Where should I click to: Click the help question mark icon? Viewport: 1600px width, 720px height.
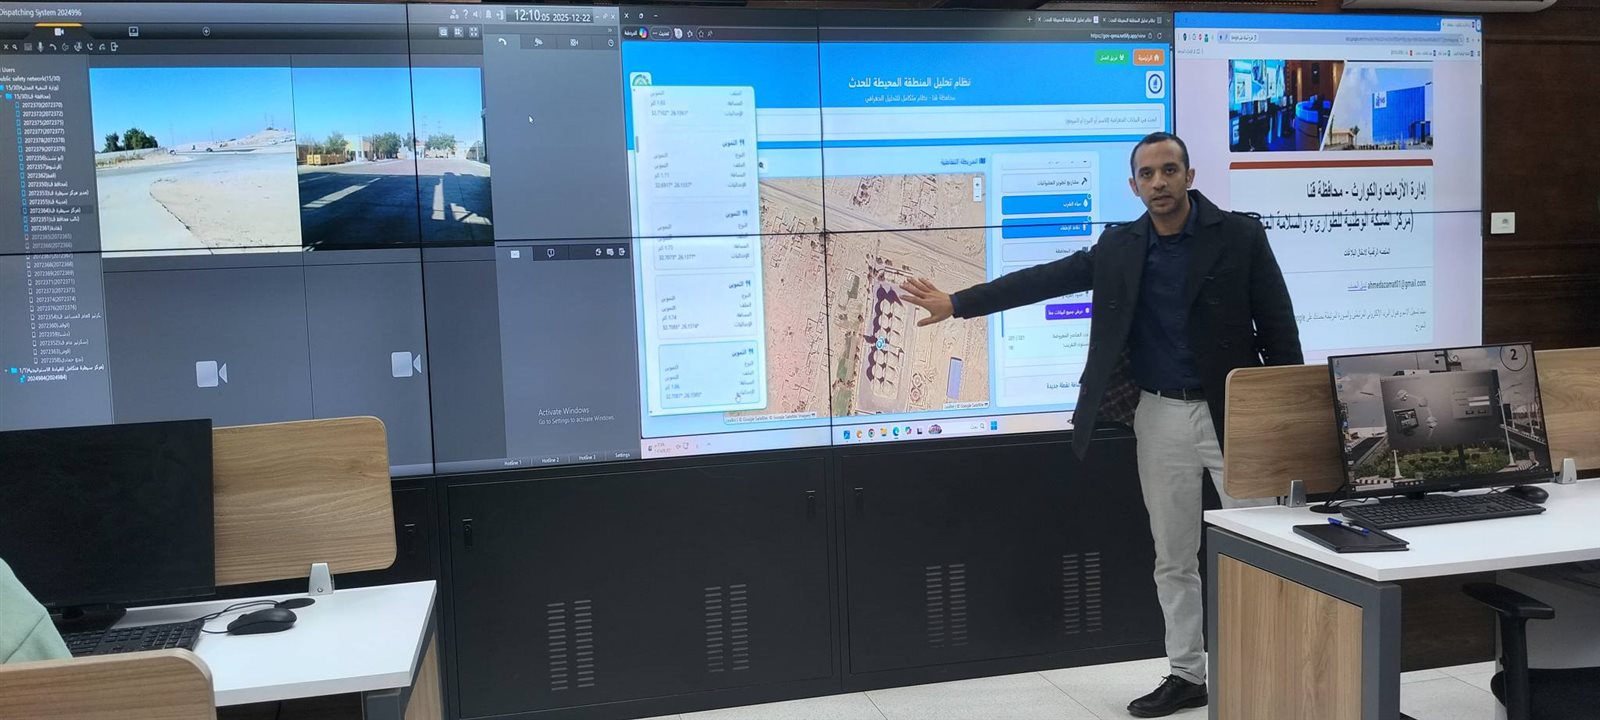click(x=465, y=14)
